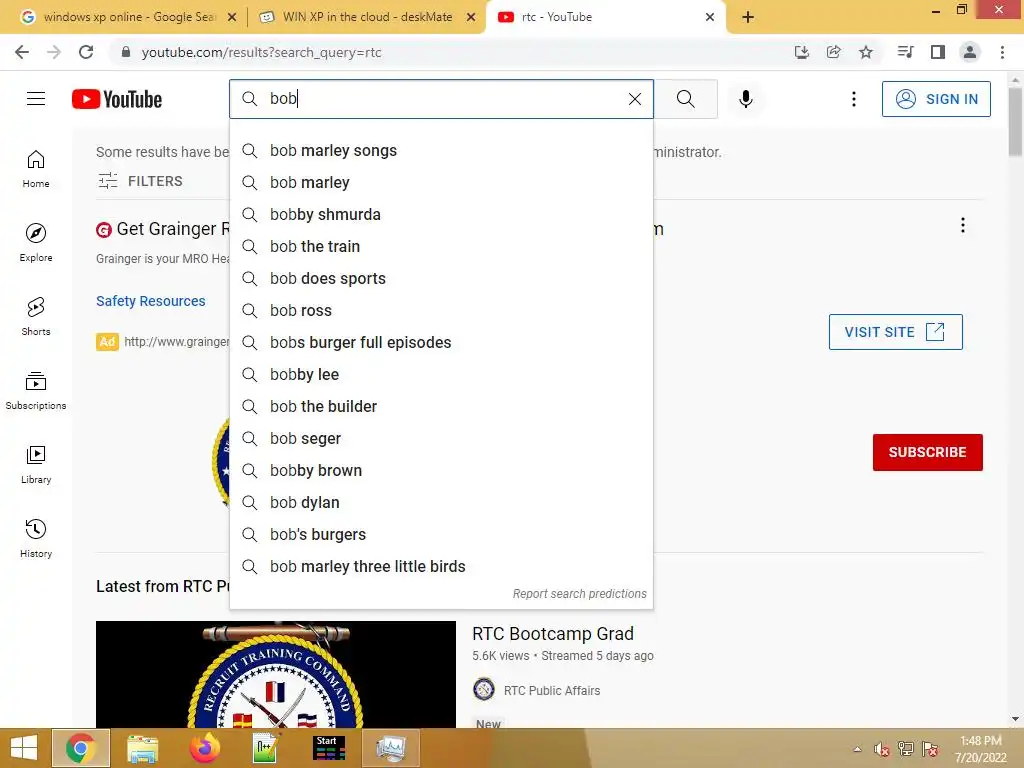The height and width of the screenshot is (768, 1024).
Task: Open Explore in the sidebar
Action: [x=36, y=243]
